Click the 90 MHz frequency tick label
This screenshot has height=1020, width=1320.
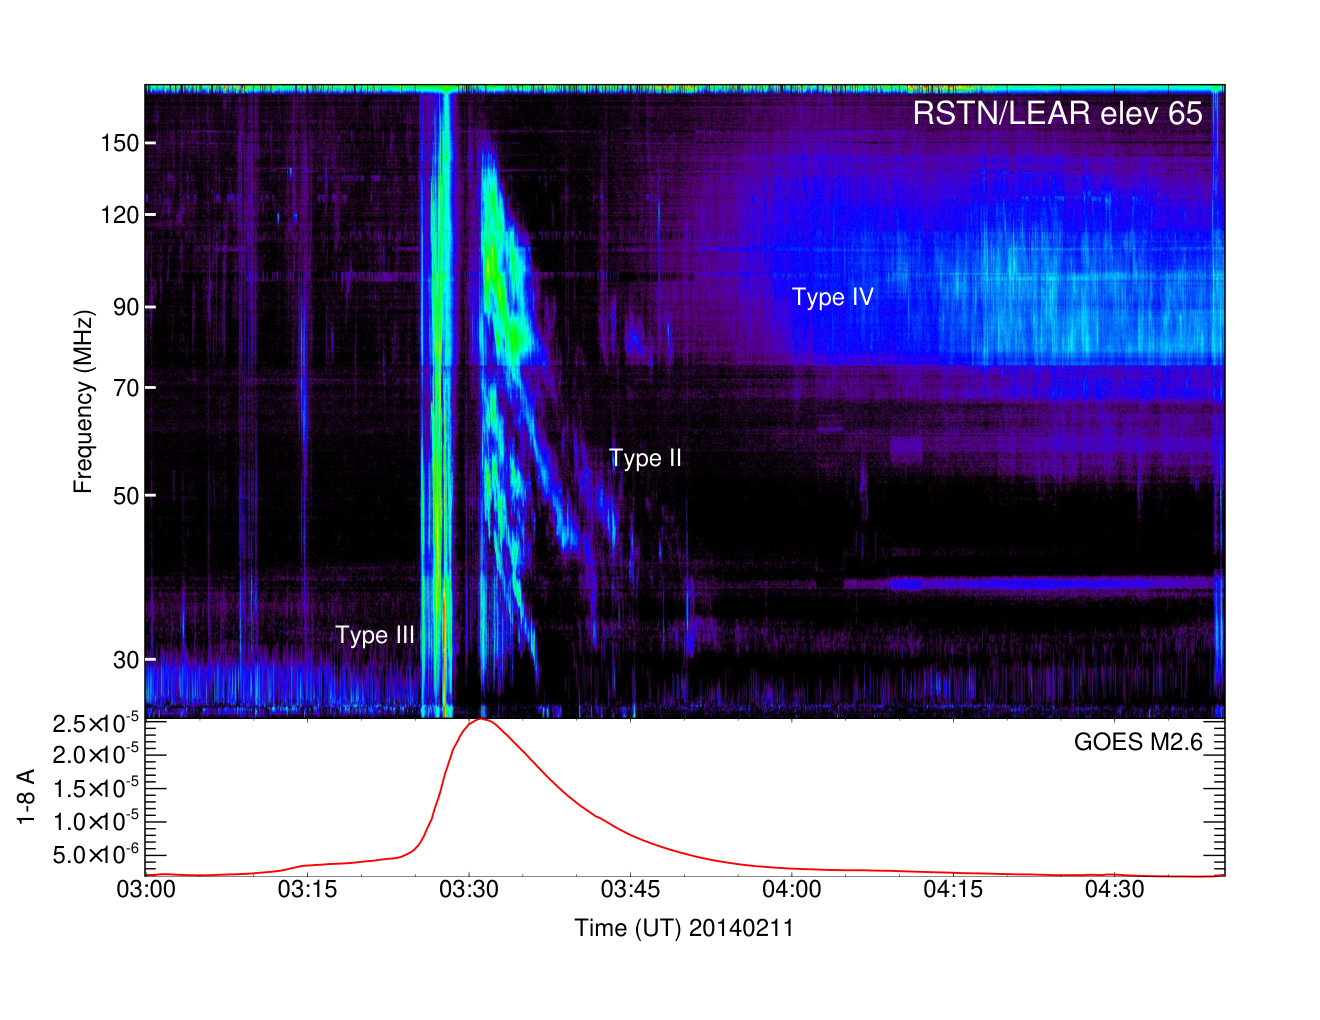pos(126,307)
